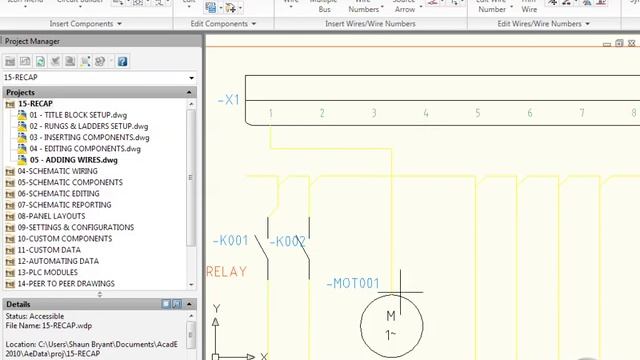The image size is (640, 360).
Task: Open the blue Help icon in Project Manager
Action: pyautogui.click(x=122, y=62)
